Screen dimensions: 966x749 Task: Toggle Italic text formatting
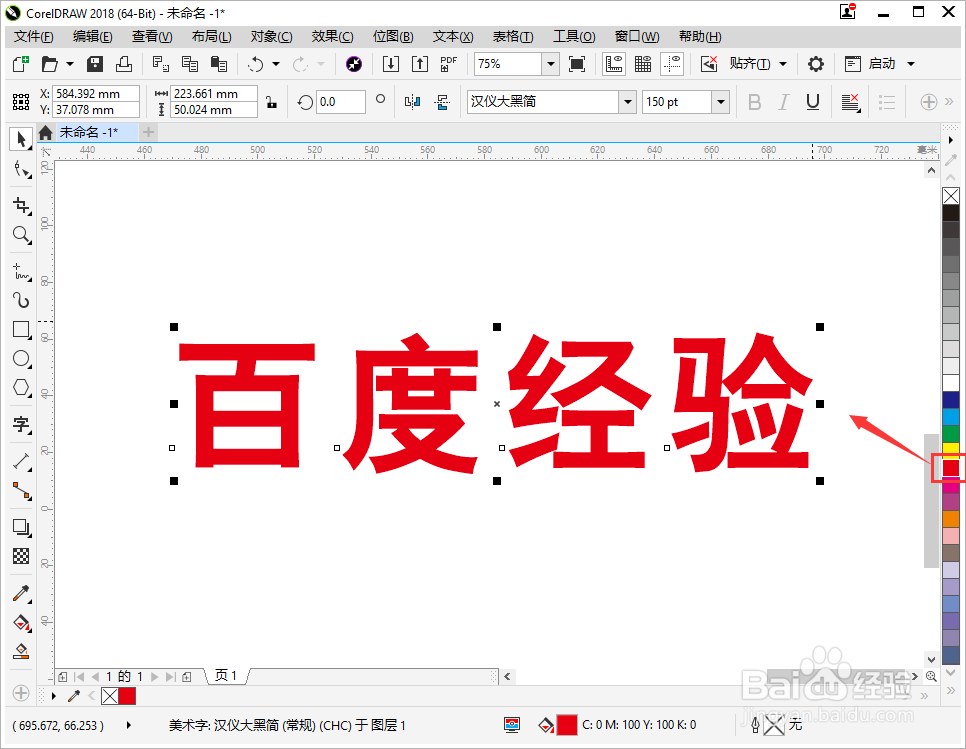784,102
